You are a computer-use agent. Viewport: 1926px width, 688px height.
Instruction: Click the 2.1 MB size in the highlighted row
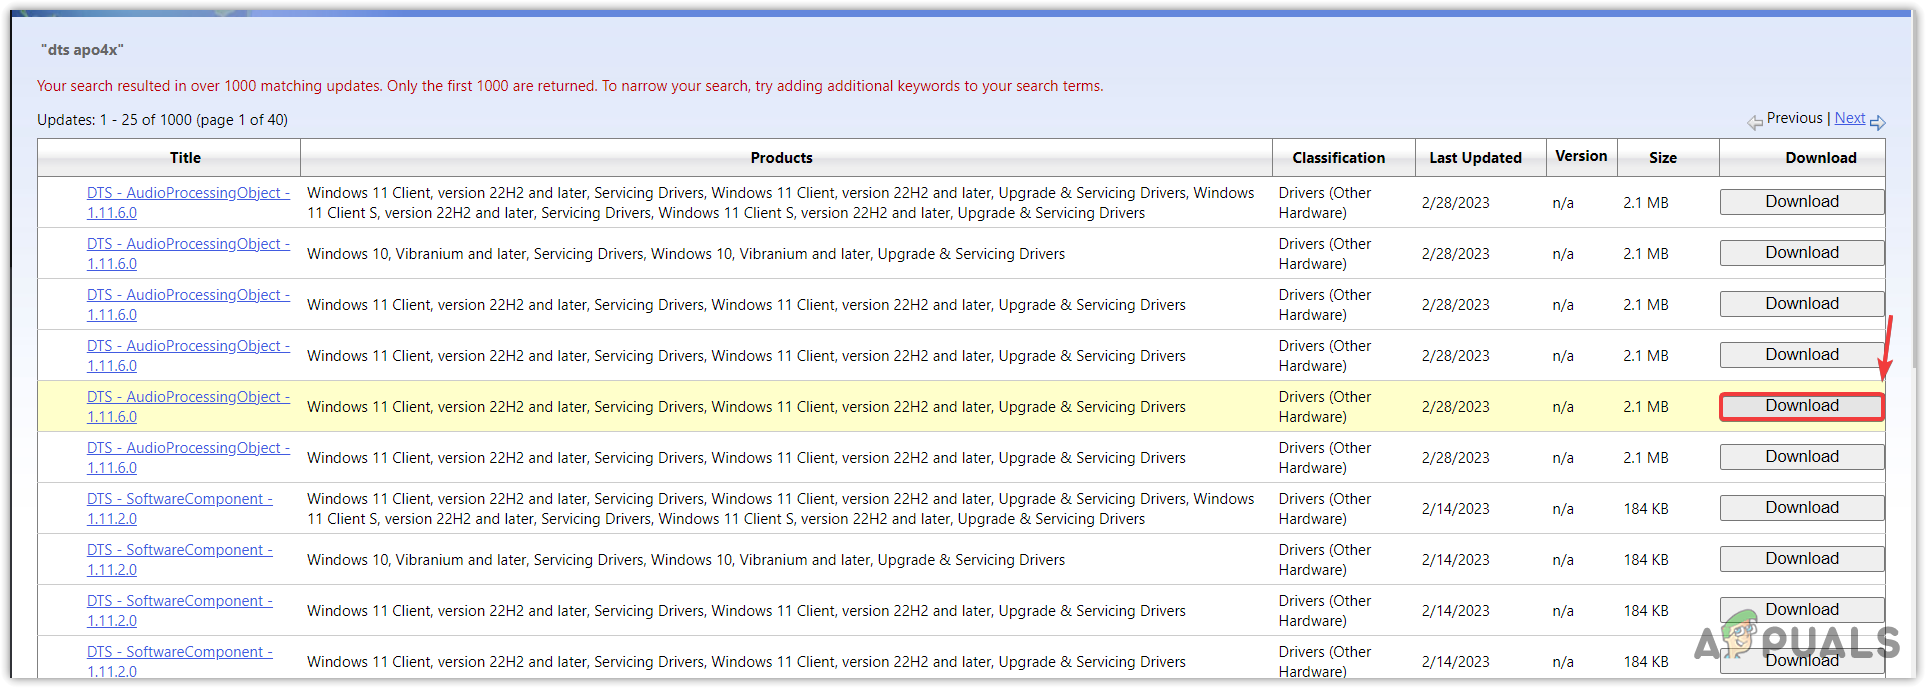pyautogui.click(x=1646, y=407)
